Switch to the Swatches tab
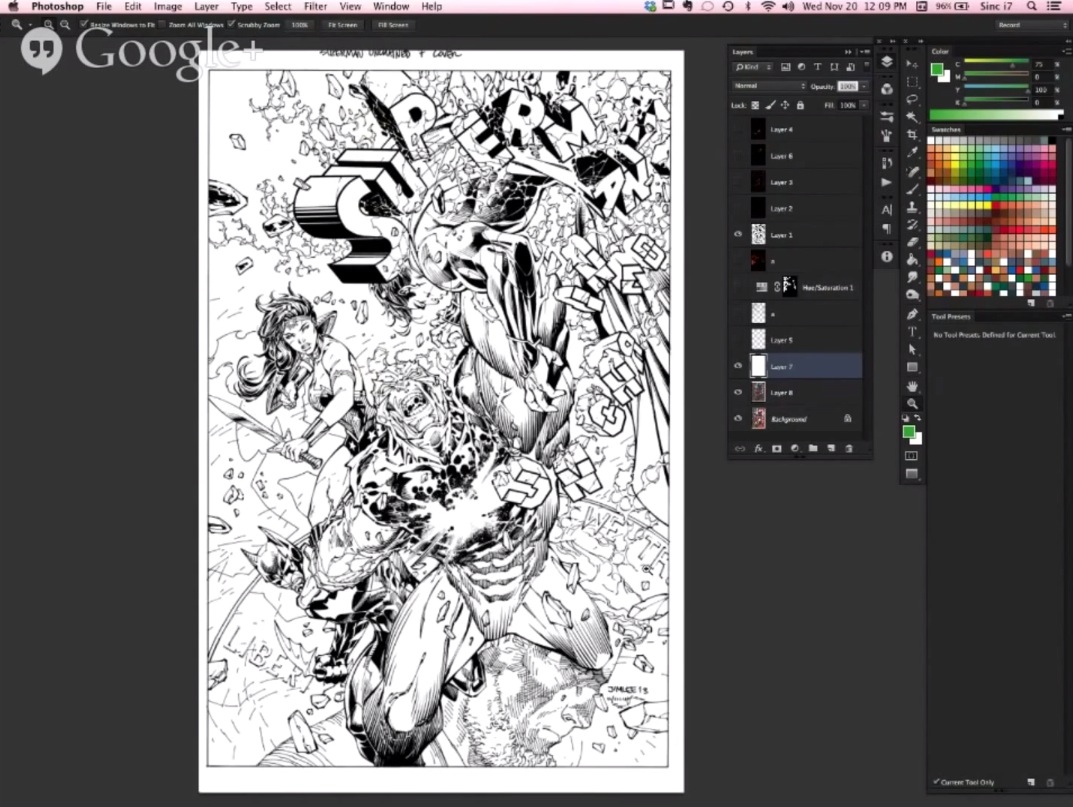The width and height of the screenshot is (1073, 807). tap(946, 129)
